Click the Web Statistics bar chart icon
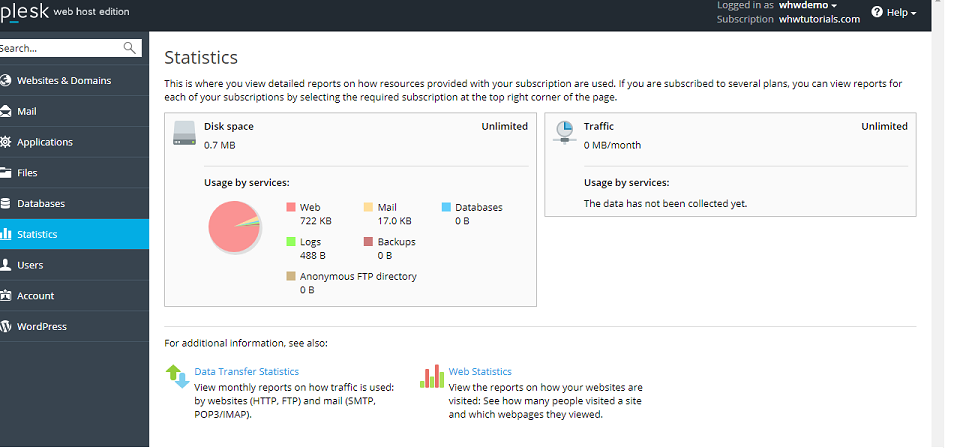The width and height of the screenshot is (958, 448). (432, 376)
